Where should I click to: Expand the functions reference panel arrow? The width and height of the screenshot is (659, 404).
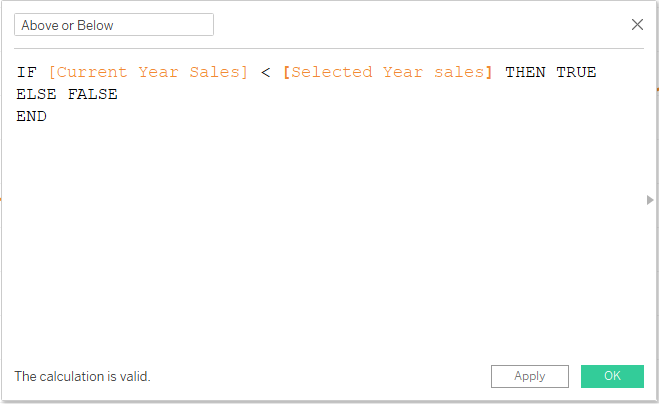pyautogui.click(x=650, y=200)
